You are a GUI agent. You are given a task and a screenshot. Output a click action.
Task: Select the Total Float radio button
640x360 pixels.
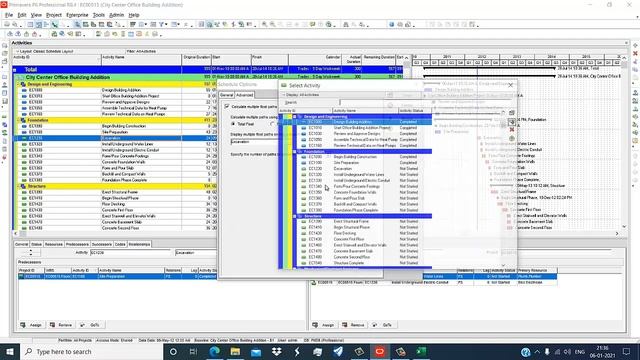click(233, 124)
